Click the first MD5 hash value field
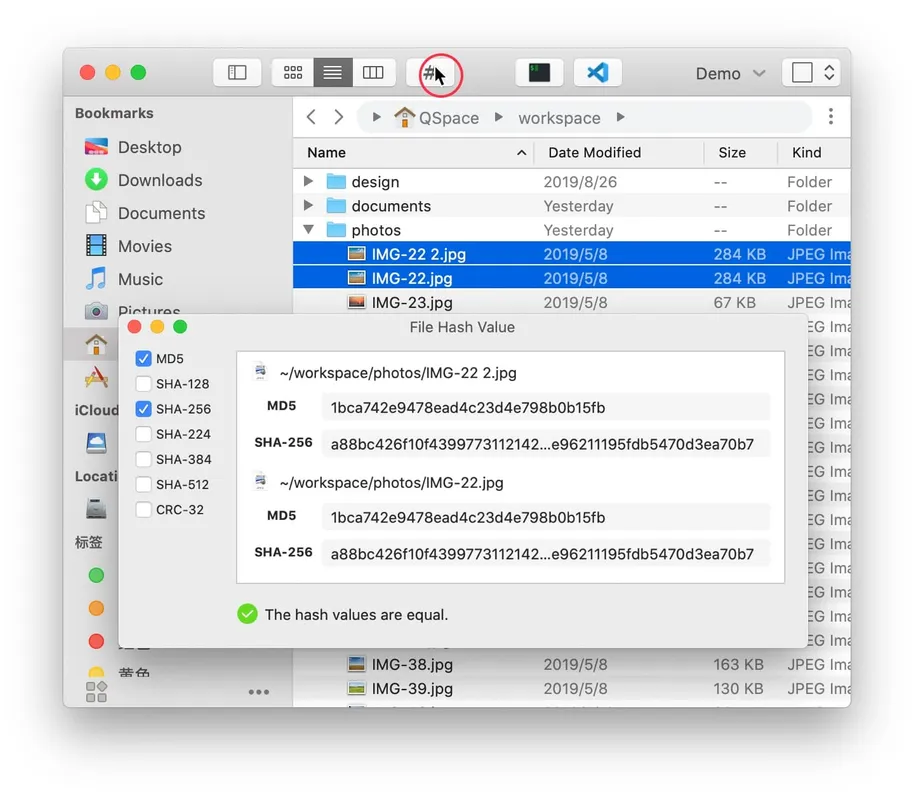 pyautogui.click(x=545, y=408)
